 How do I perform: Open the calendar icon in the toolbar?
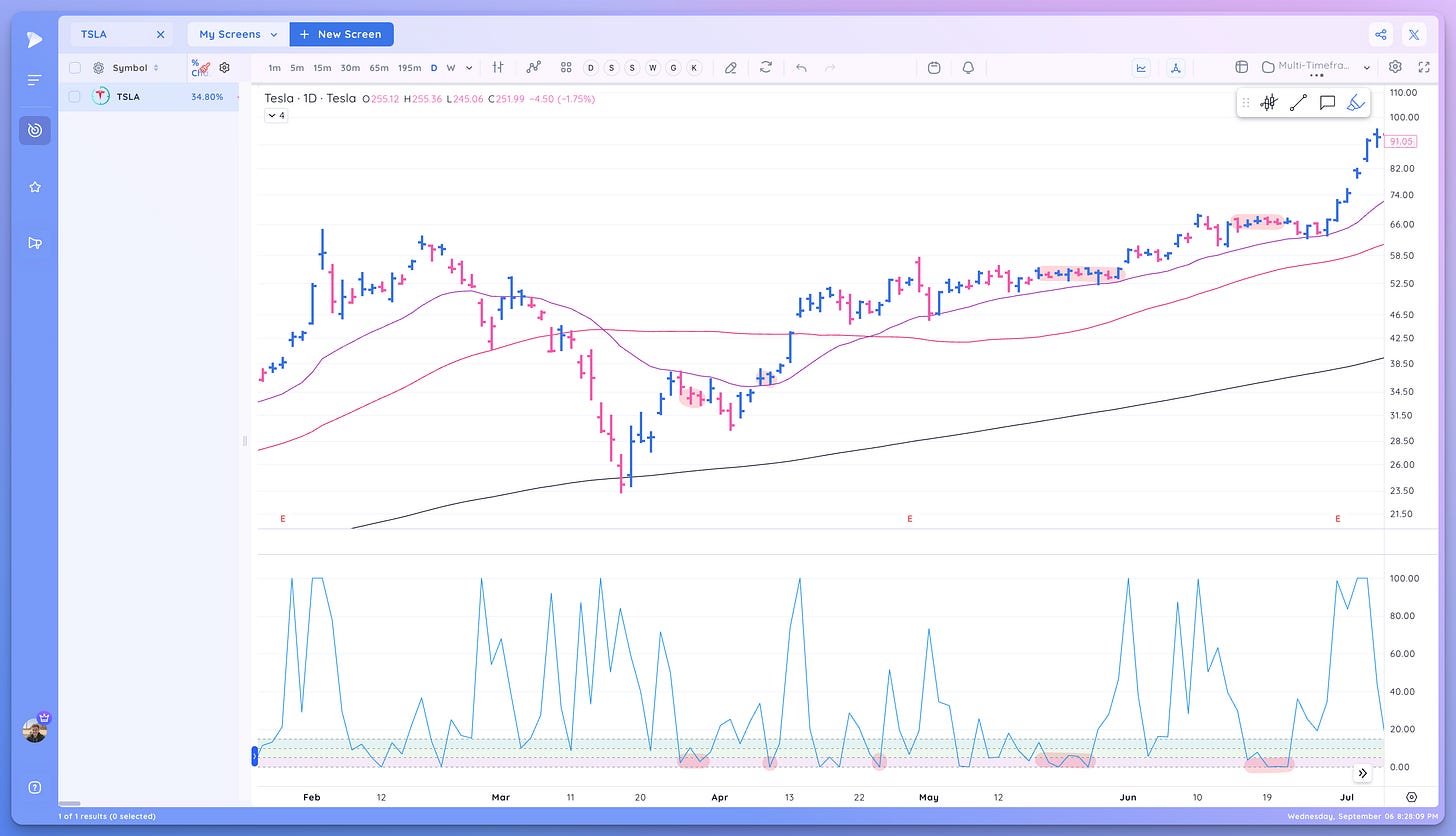coord(933,67)
